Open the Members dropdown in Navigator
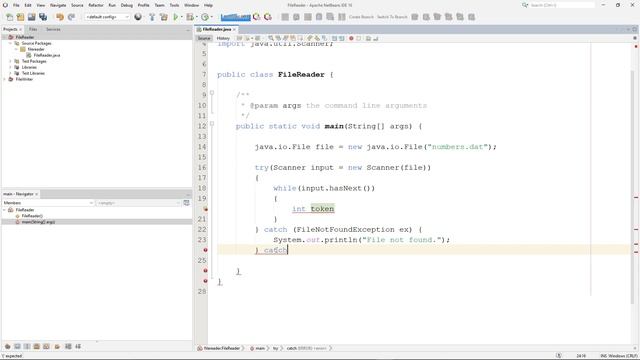This screenshot has height=360, width=640. [x=48, y=203]
